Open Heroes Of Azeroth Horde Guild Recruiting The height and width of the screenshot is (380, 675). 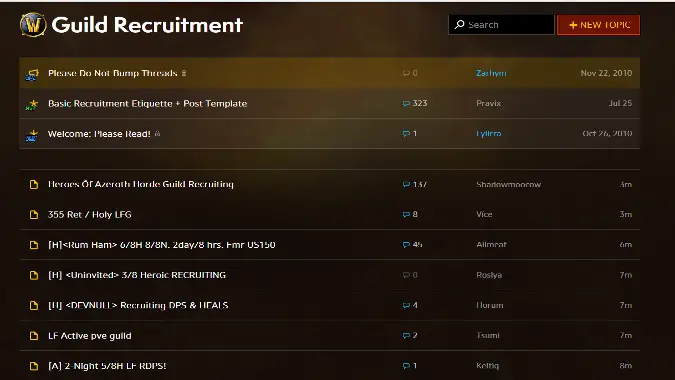(141, 184)
